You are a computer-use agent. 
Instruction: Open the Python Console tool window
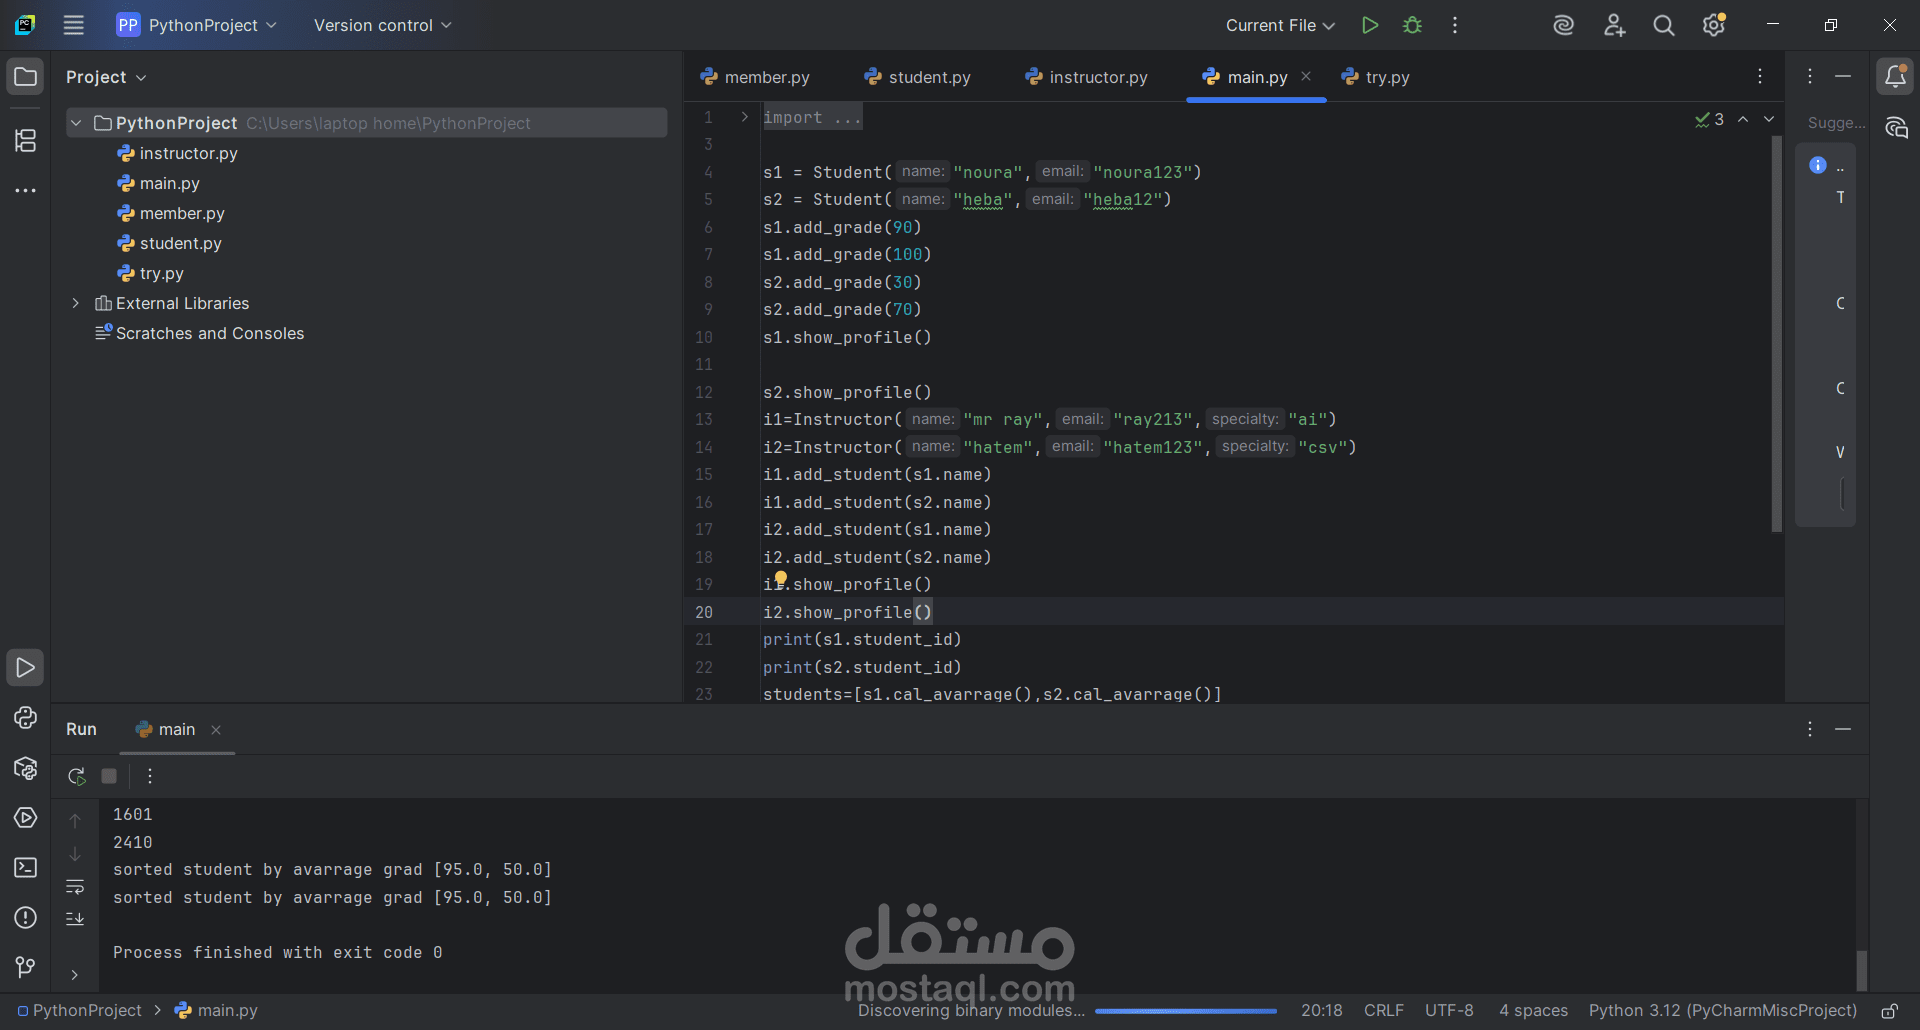[26, 718]
